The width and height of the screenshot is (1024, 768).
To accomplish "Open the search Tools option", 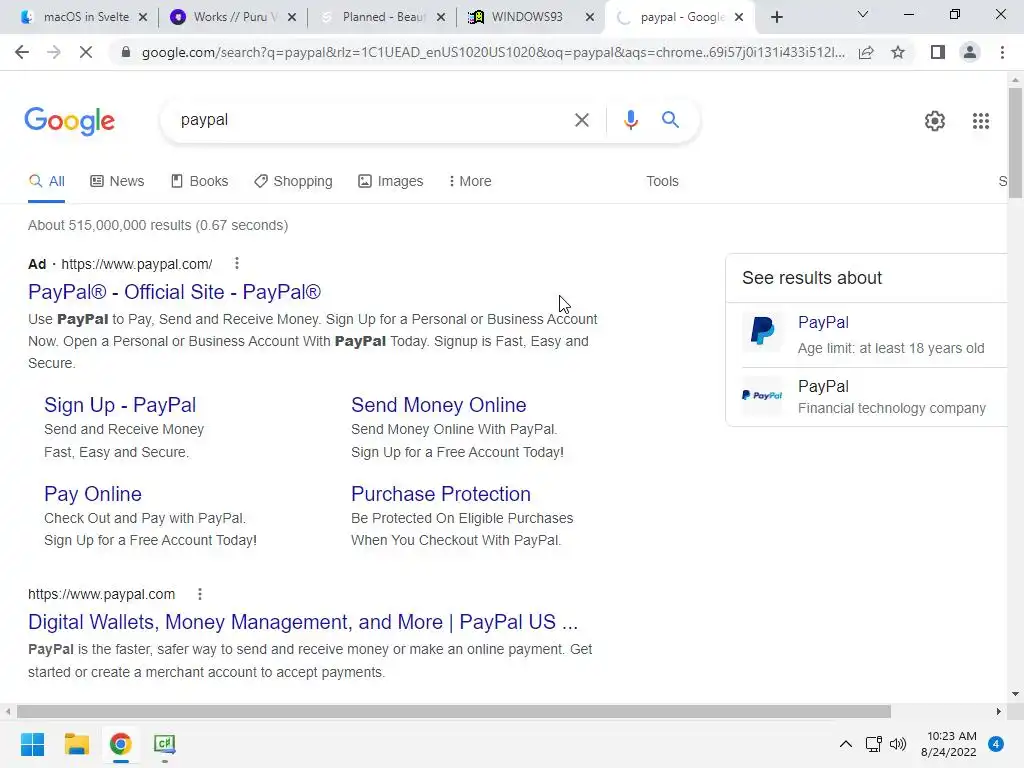I will coord(662,182).
